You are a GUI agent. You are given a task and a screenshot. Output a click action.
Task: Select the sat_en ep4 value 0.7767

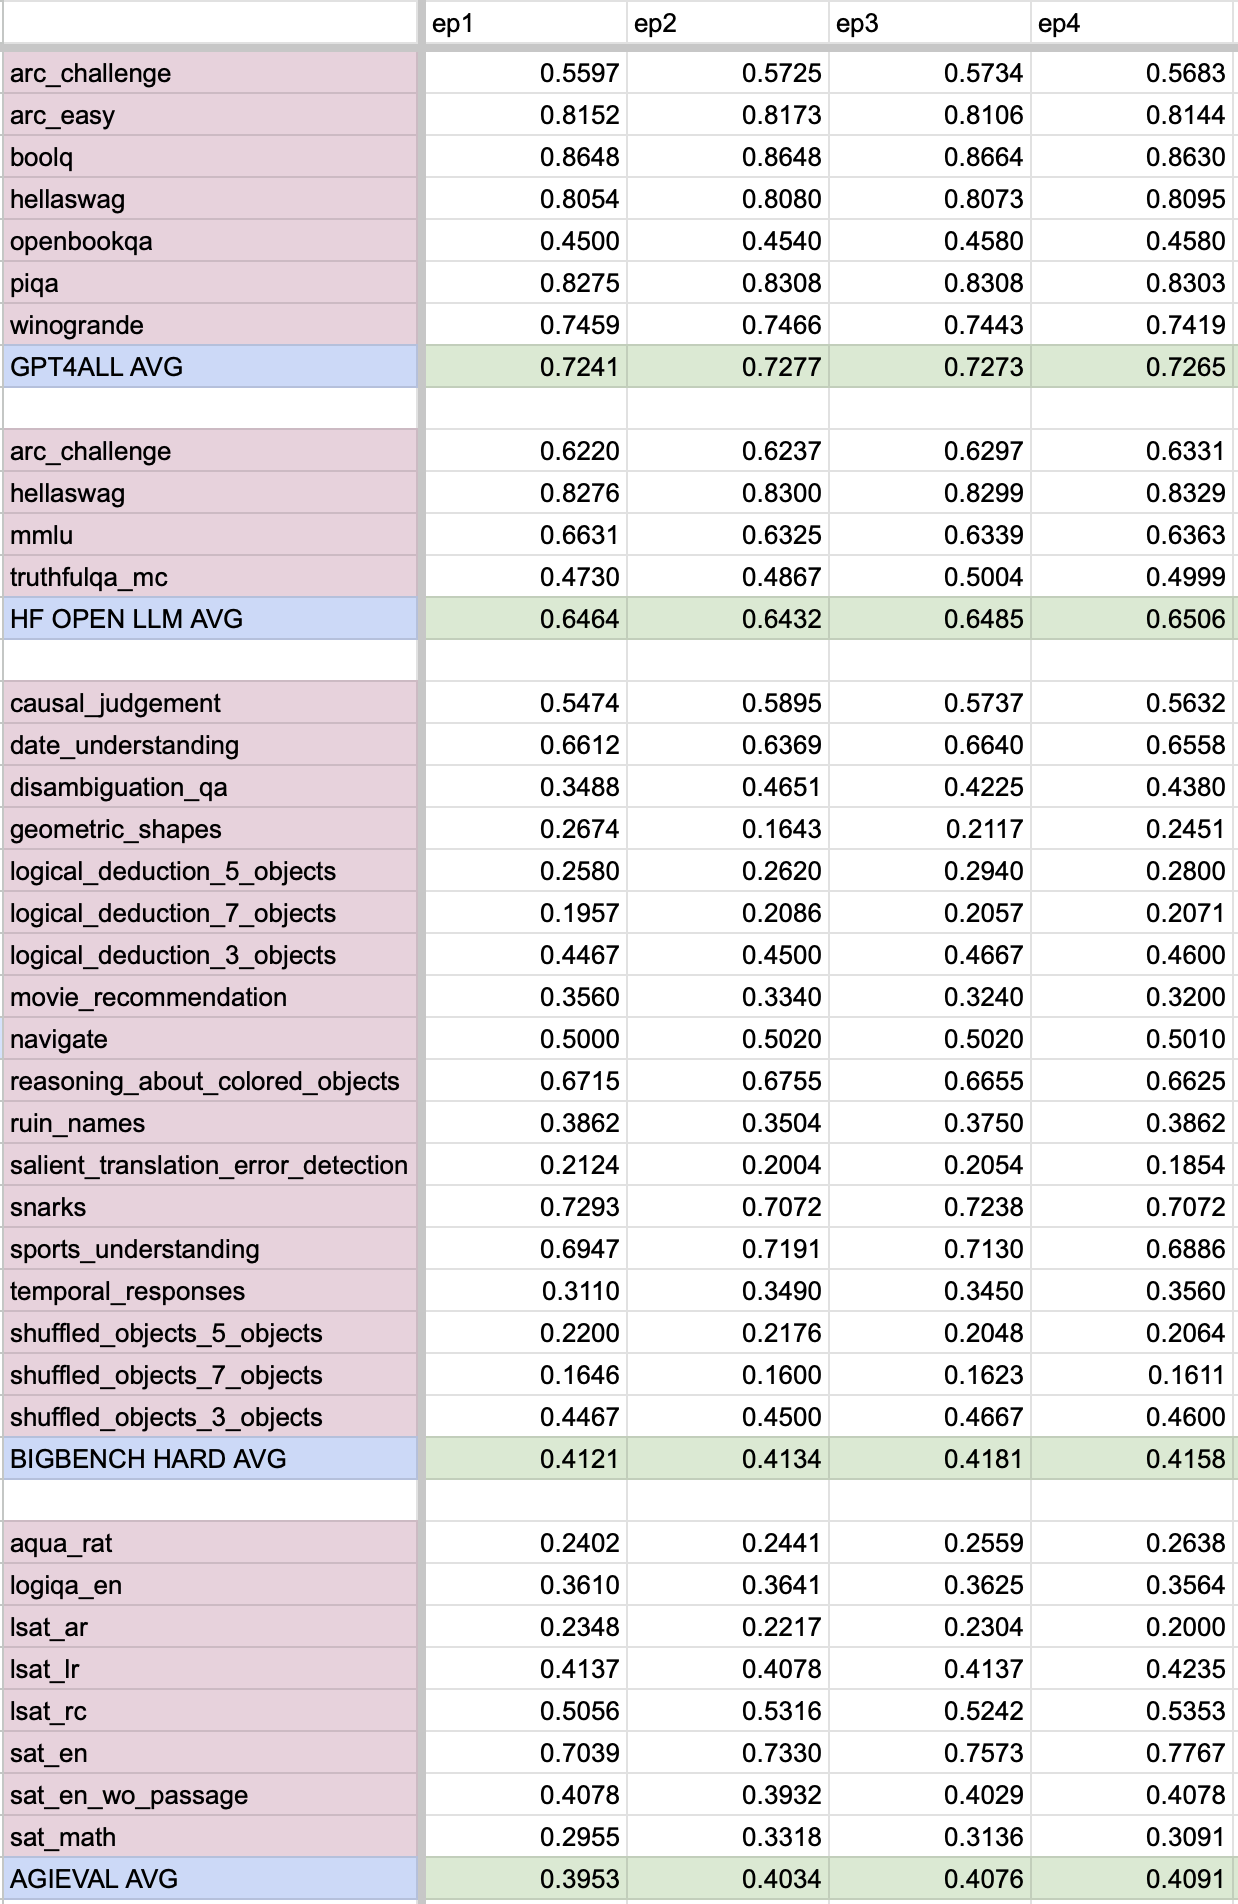click(1132, 1753)
